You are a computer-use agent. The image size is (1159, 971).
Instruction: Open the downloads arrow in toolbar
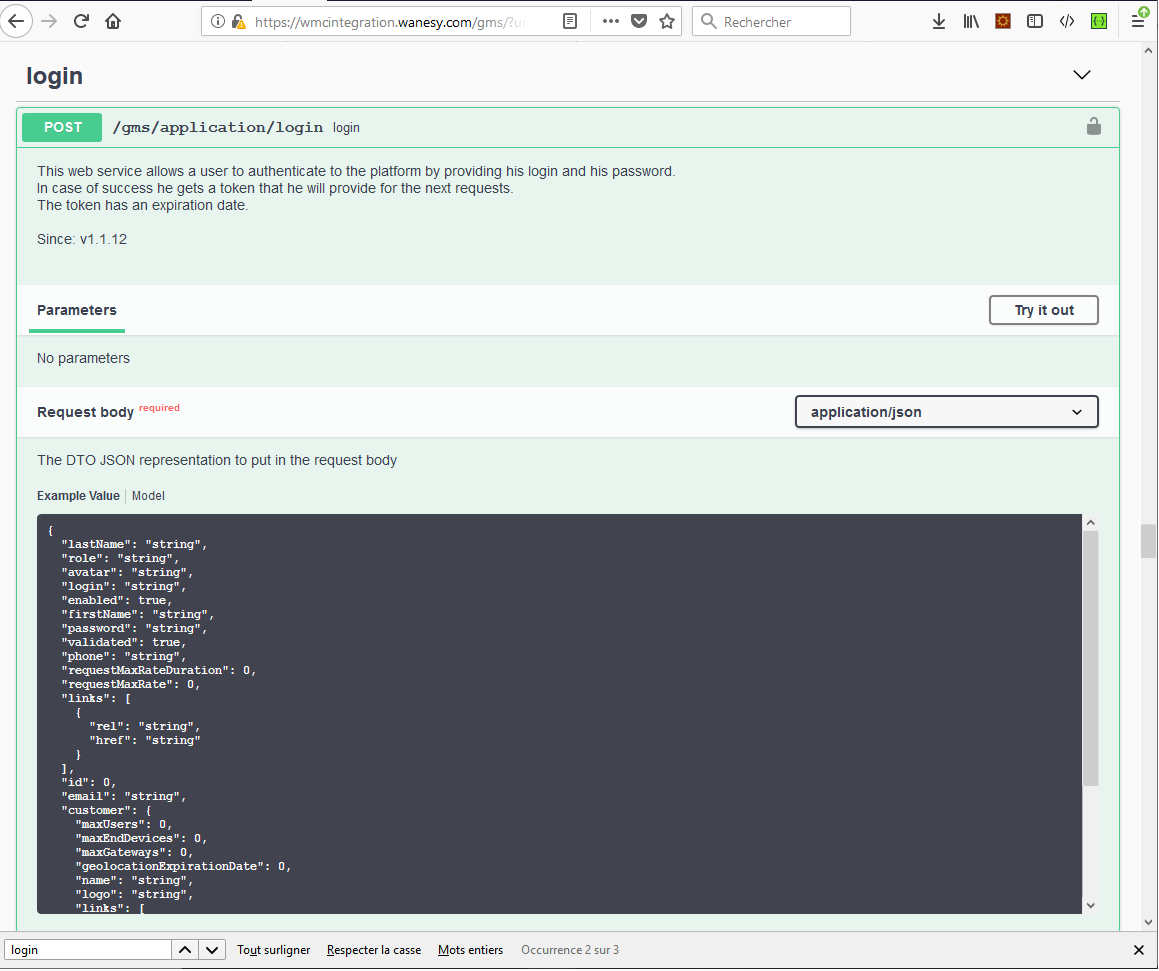coord(938,21)
